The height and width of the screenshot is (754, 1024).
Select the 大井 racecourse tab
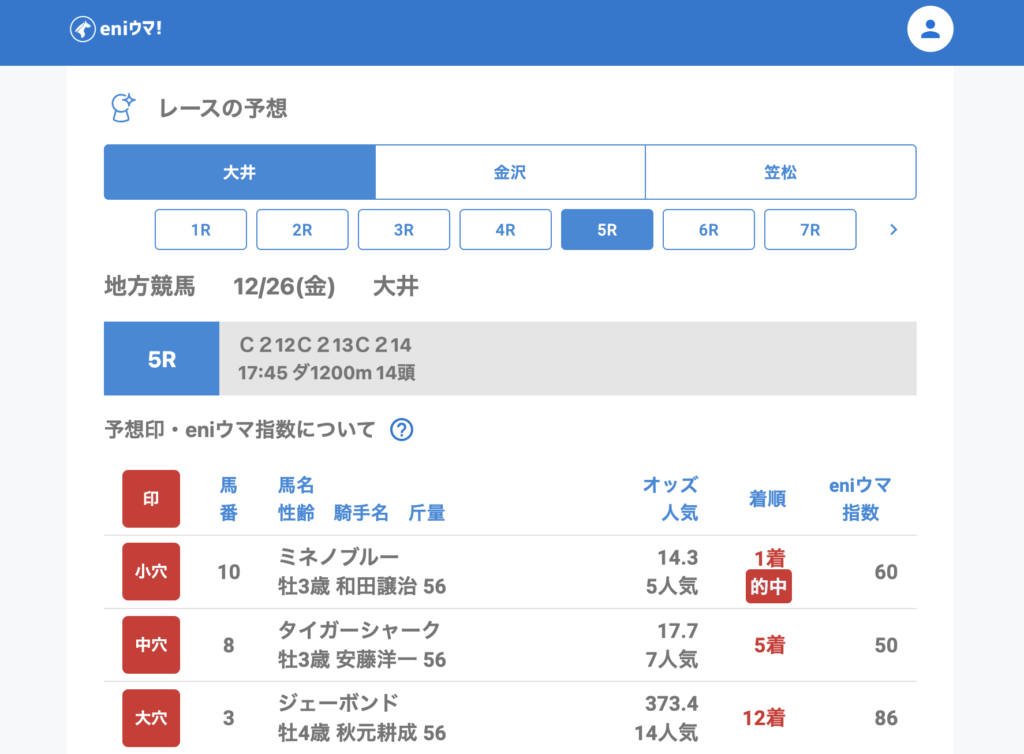pyautogui.click(x=240, y=172)
